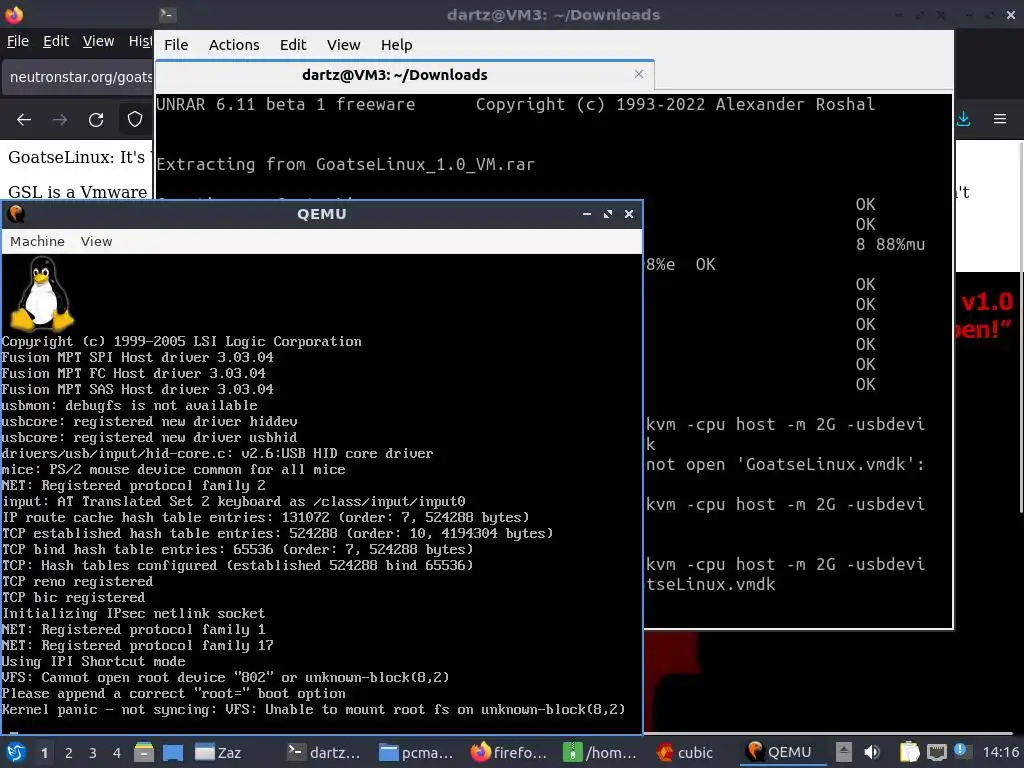Open the terminal's Help menu
The image size is (1024, 768).
(396, 44)
